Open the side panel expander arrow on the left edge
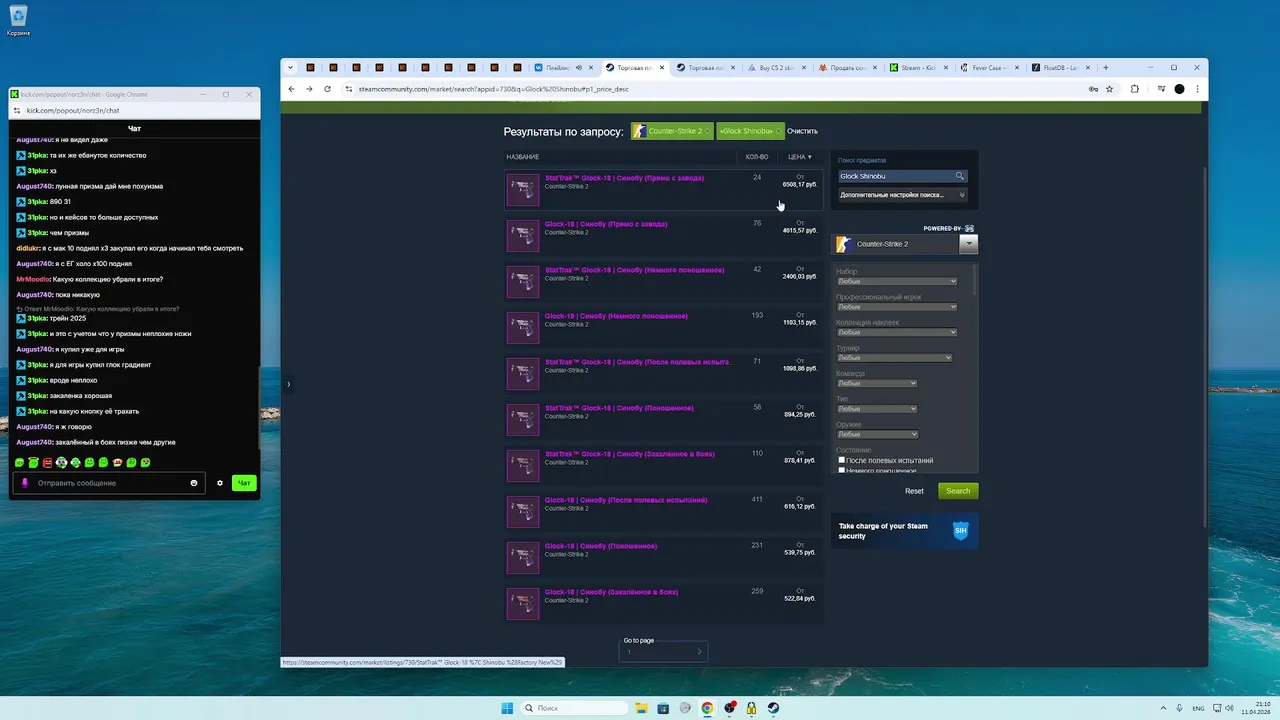The image size is (1280, 720). [x=288, y=384]
